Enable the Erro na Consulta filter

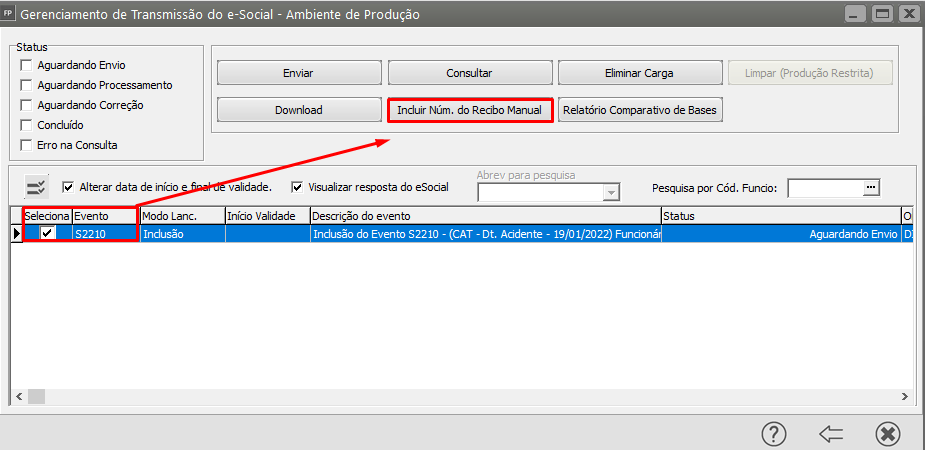(26, 145)
